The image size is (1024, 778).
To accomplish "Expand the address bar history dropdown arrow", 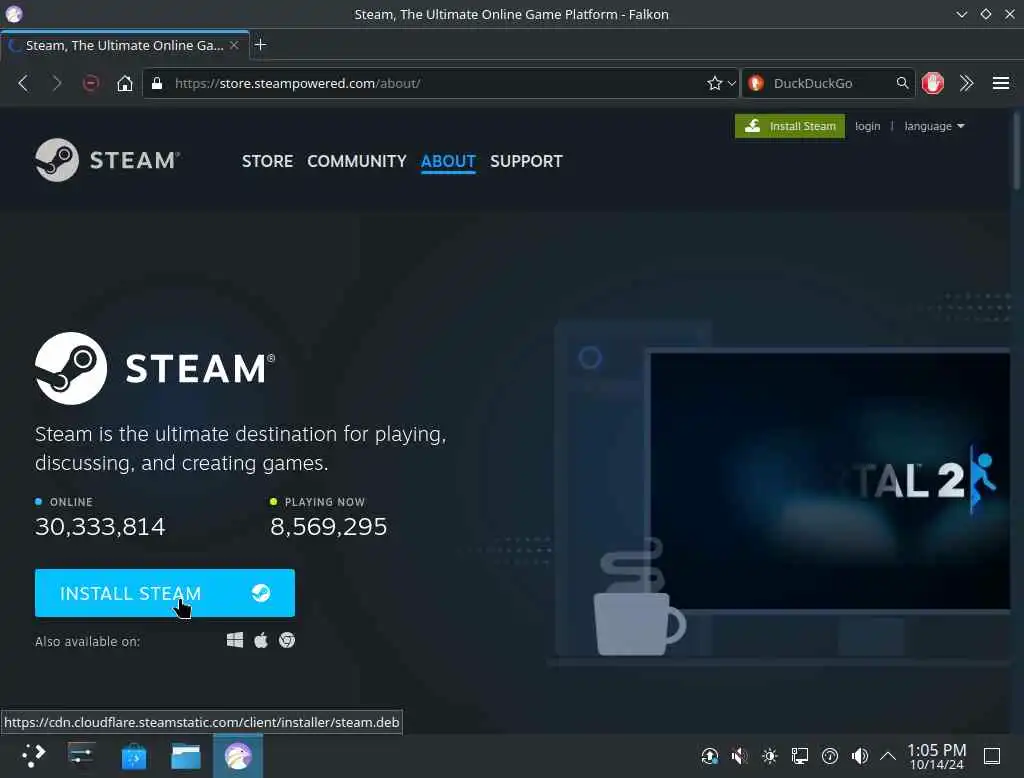I will [x=731, y=84].
